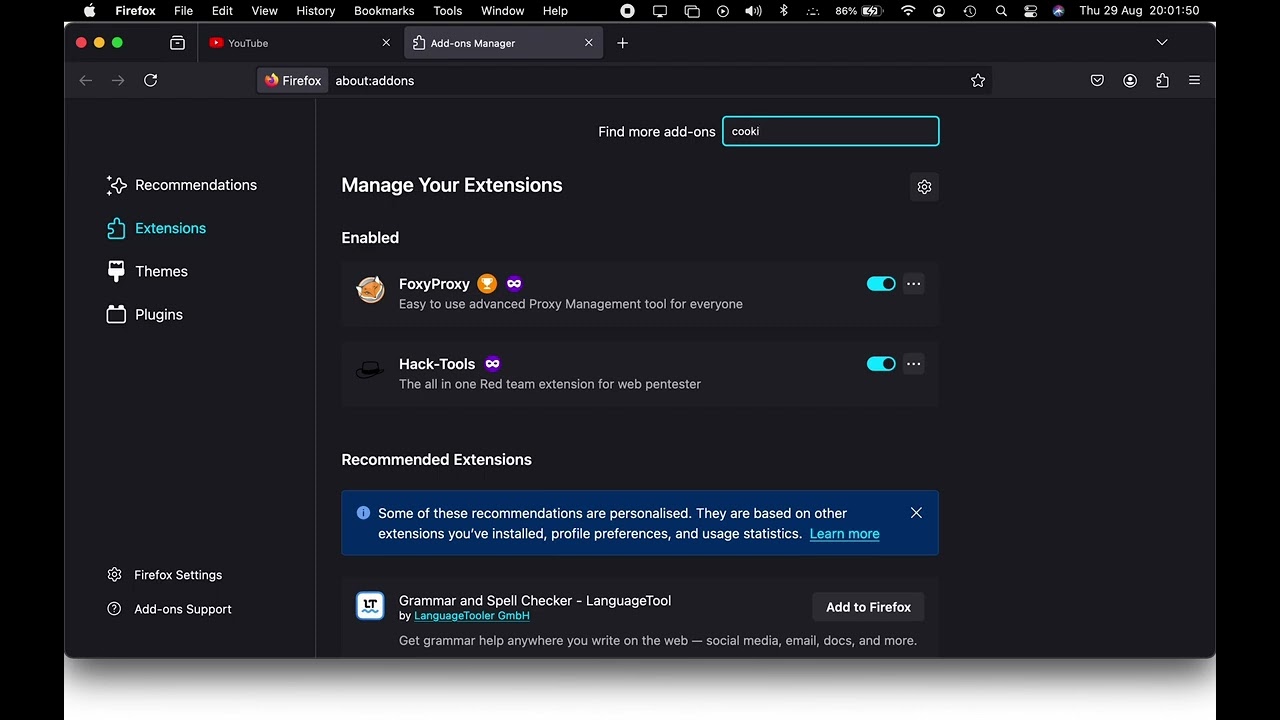Dismiss the personalised recommendations notice
This screenshot has height=720, width=1280.
916,513
